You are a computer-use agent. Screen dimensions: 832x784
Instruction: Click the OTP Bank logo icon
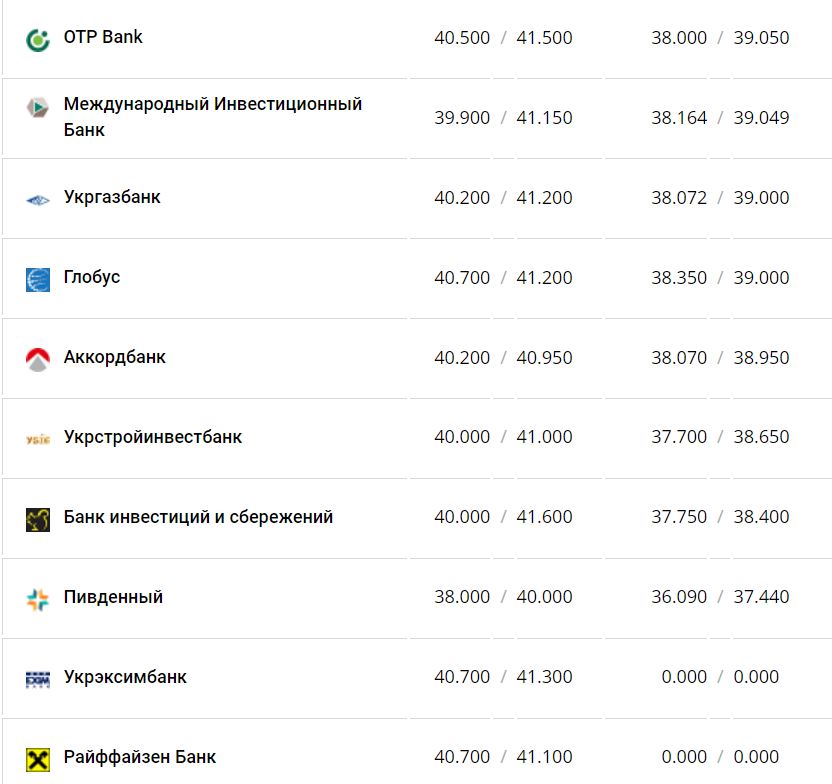point(38,40)
